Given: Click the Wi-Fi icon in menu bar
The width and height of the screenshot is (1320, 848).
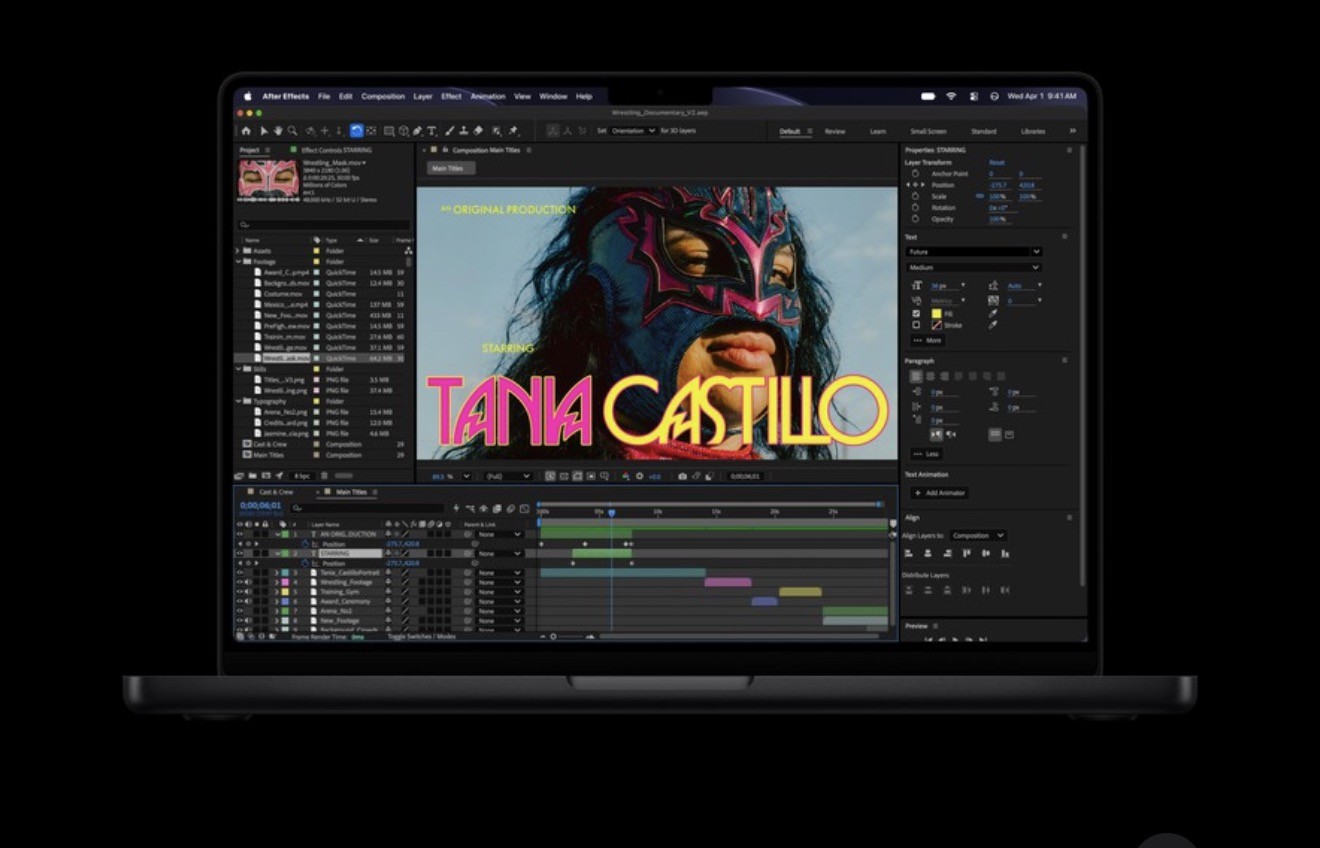Looking at the screenshot, I should 951,96.
